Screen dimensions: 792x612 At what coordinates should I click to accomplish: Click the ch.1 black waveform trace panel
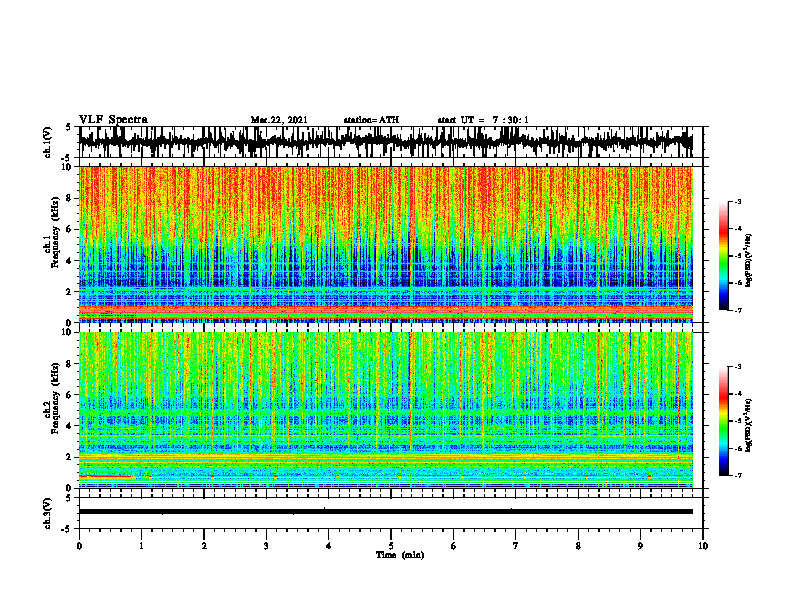[385, 142]
